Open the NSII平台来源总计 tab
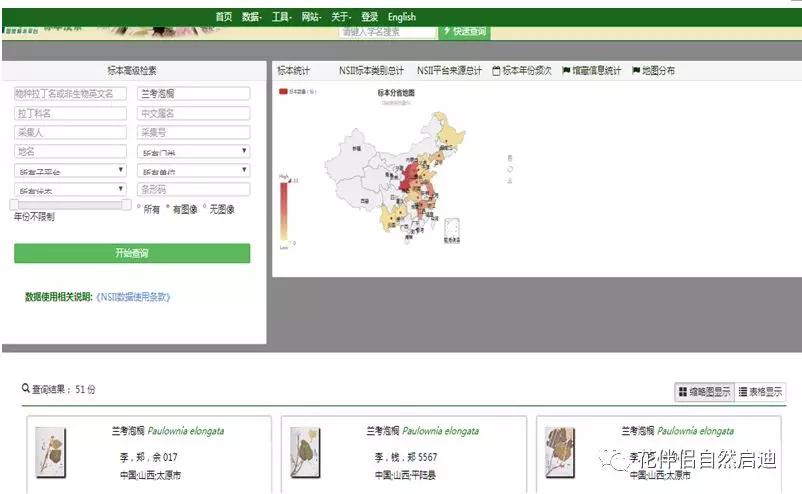 coord(449,71)
